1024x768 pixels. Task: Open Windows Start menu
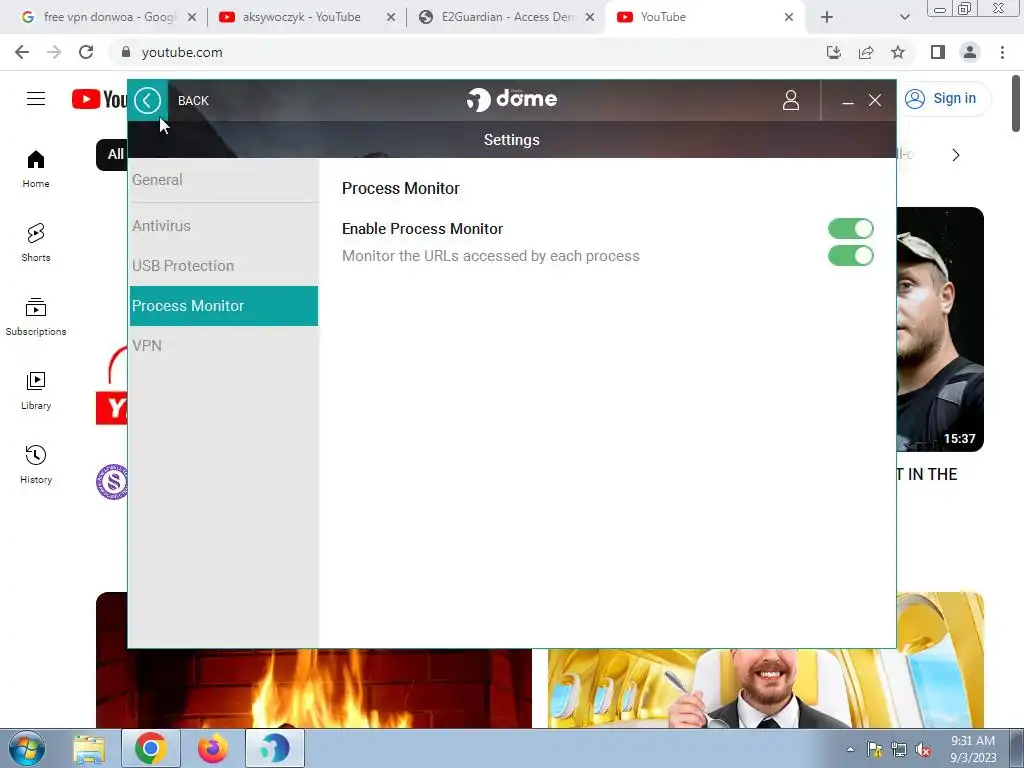point(27,748)
